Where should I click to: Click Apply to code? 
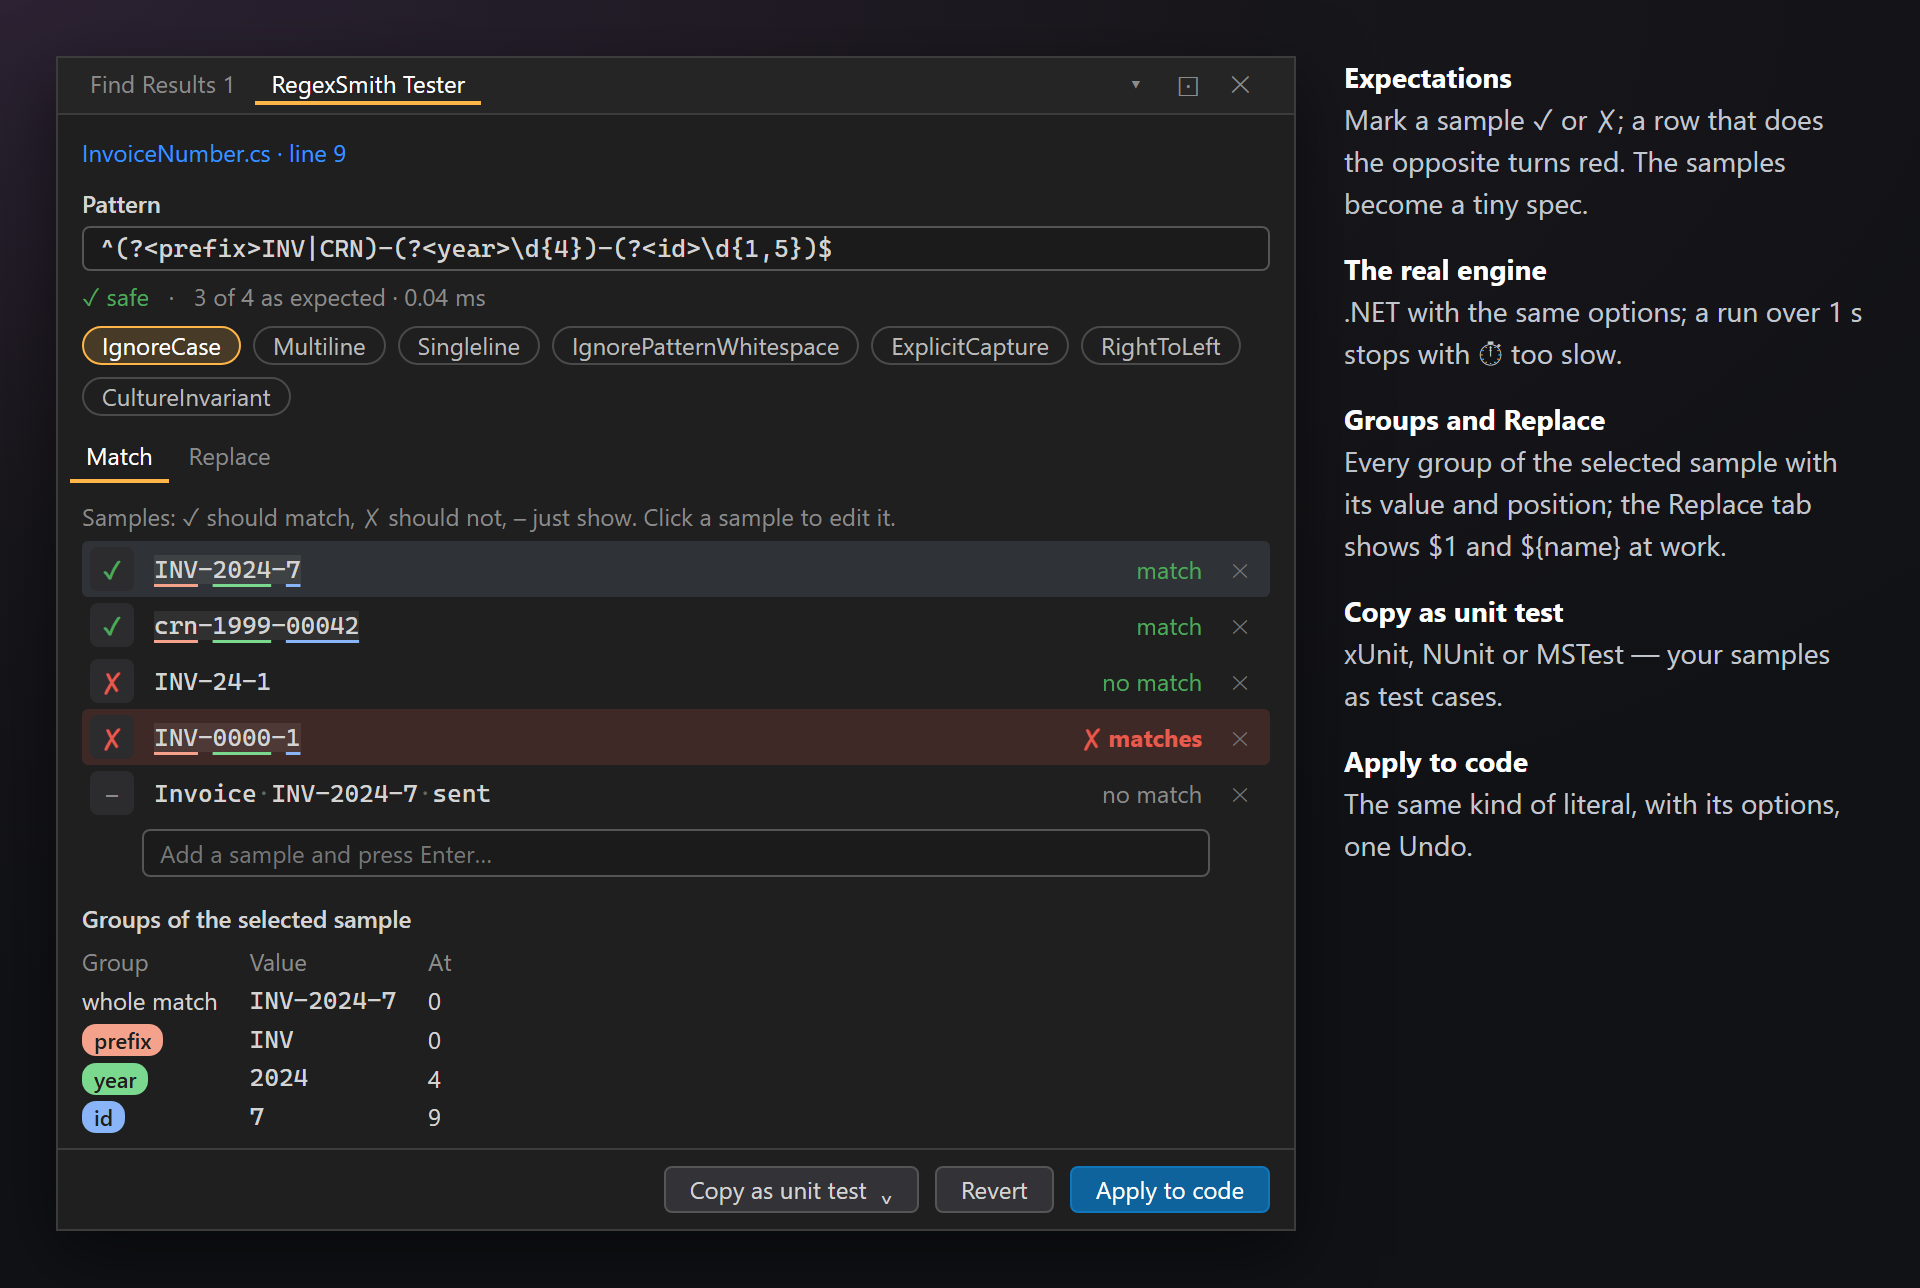click(1170, 1190)
